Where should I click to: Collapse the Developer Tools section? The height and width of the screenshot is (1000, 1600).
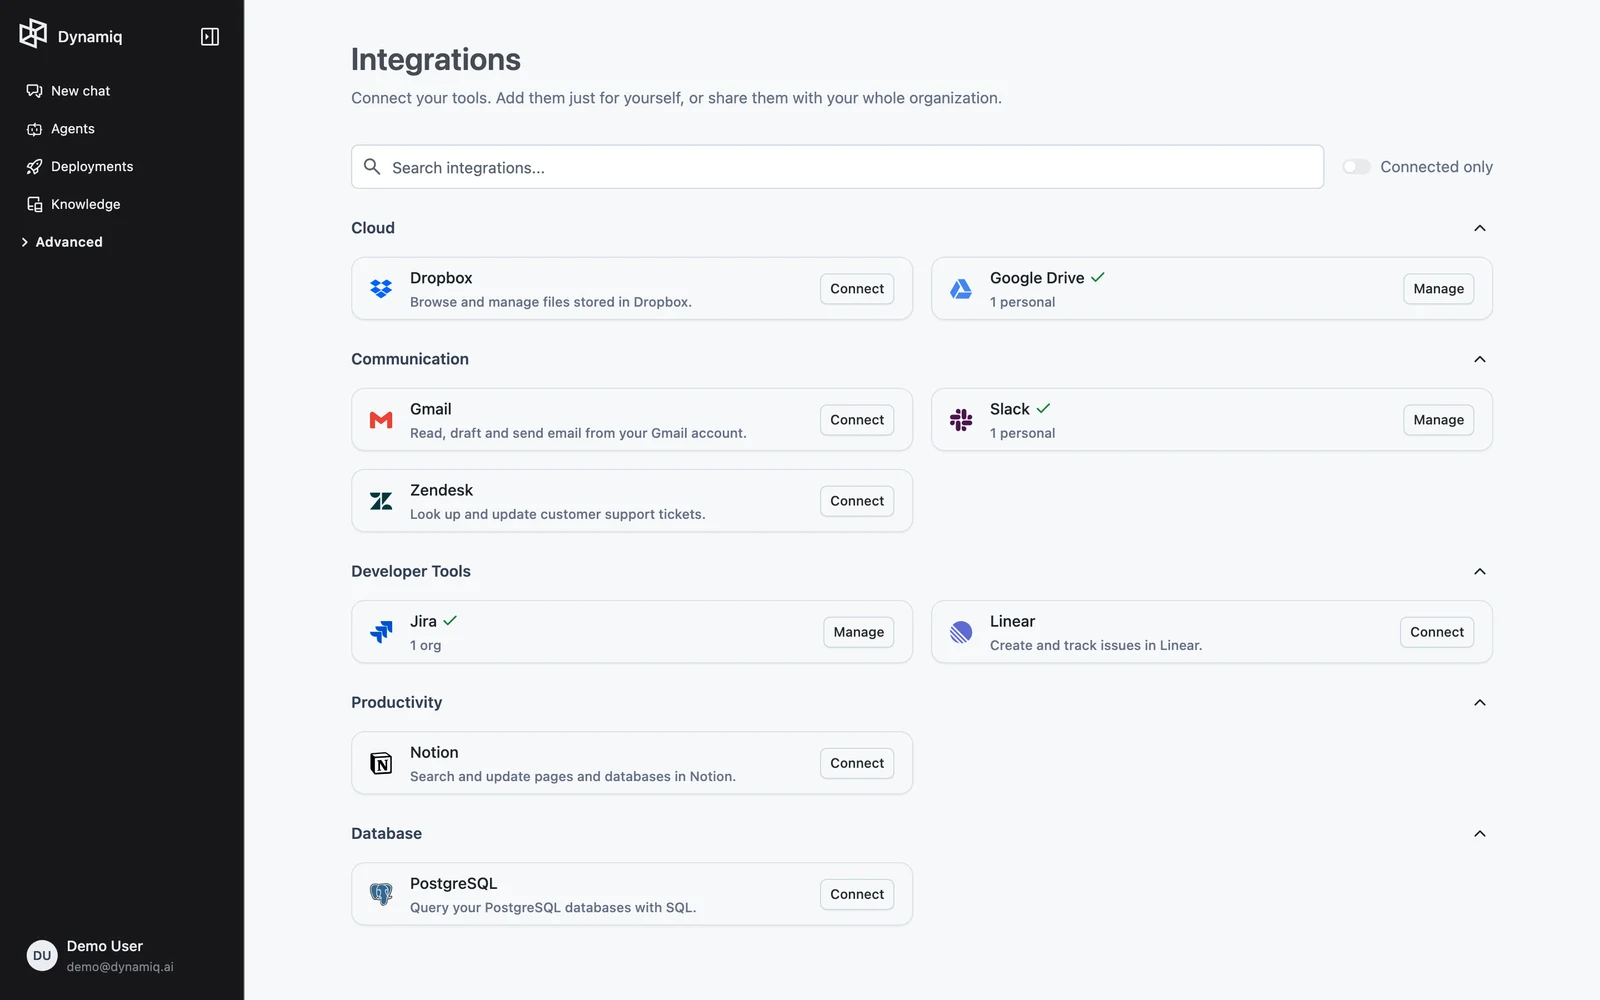[1480, 571]
